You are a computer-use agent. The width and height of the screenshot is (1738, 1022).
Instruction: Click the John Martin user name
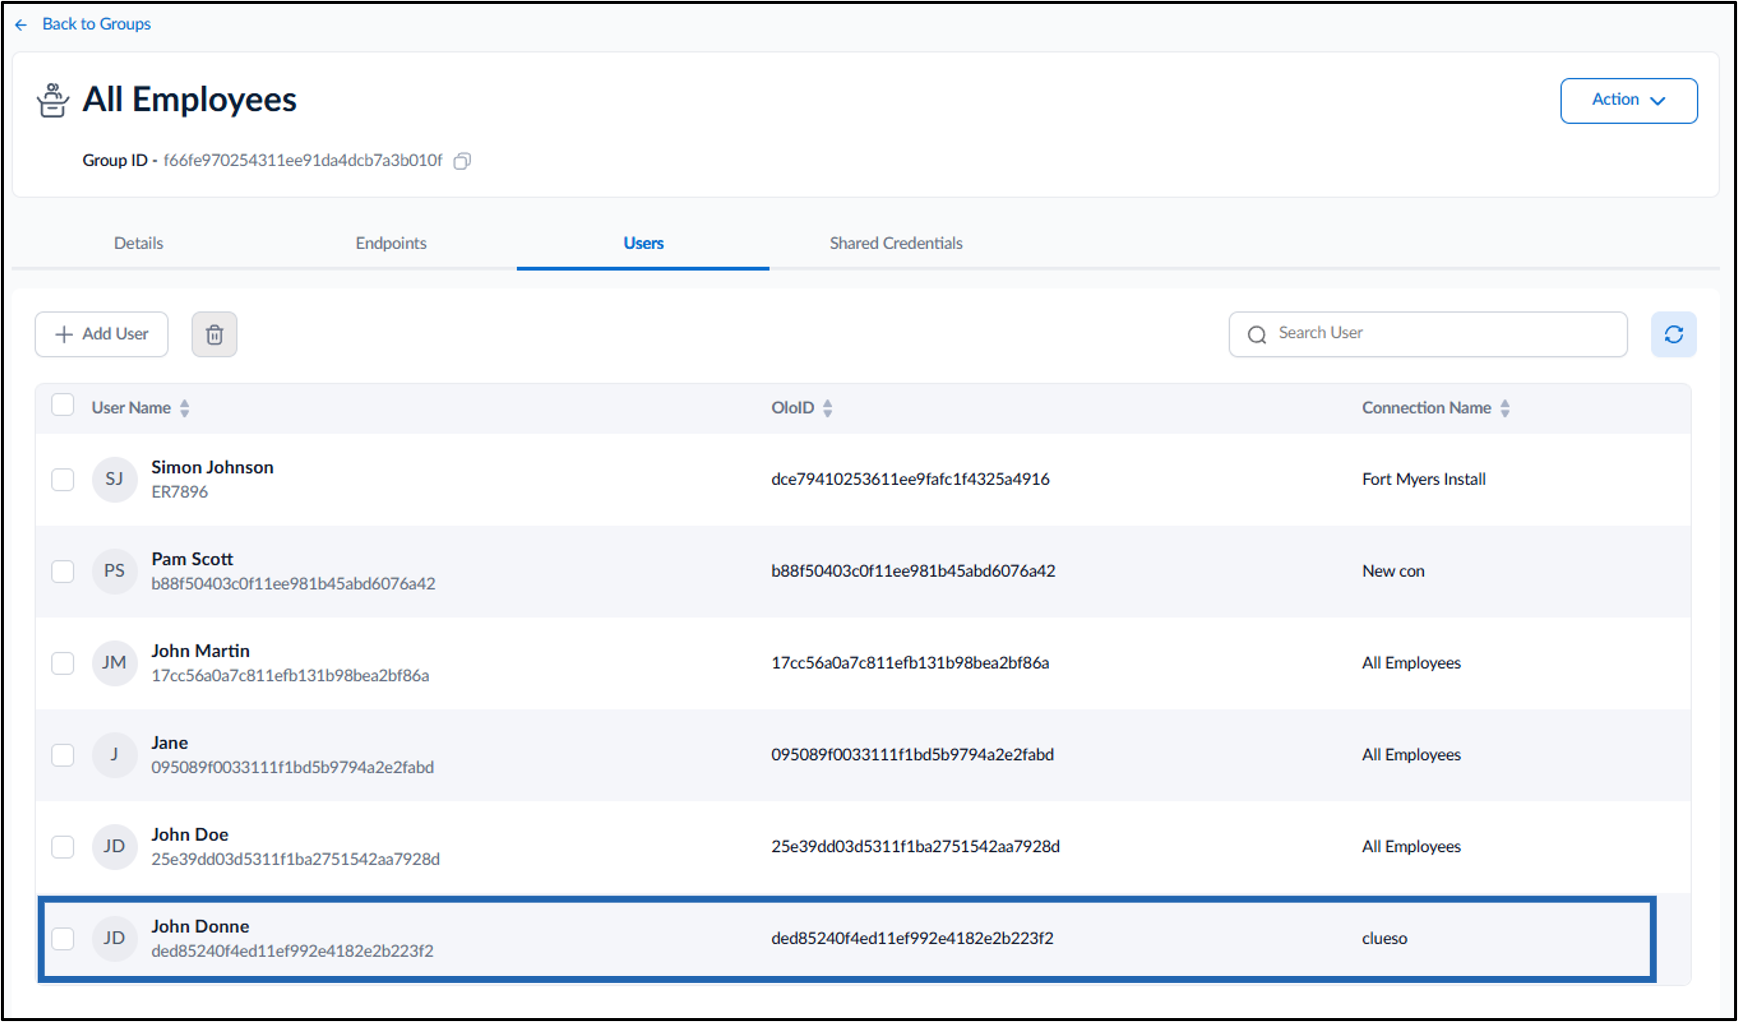[x=200, y=651]
